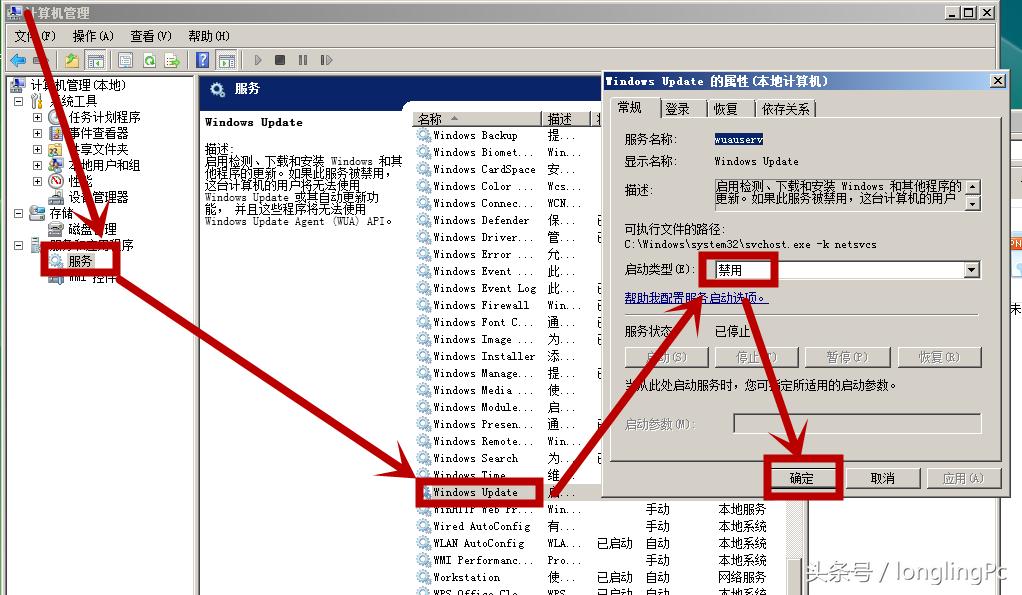Image resolution: width=1022 pixels, height=595 pixels.
Task: Click the pause service icon
Action: coord(302,60)
